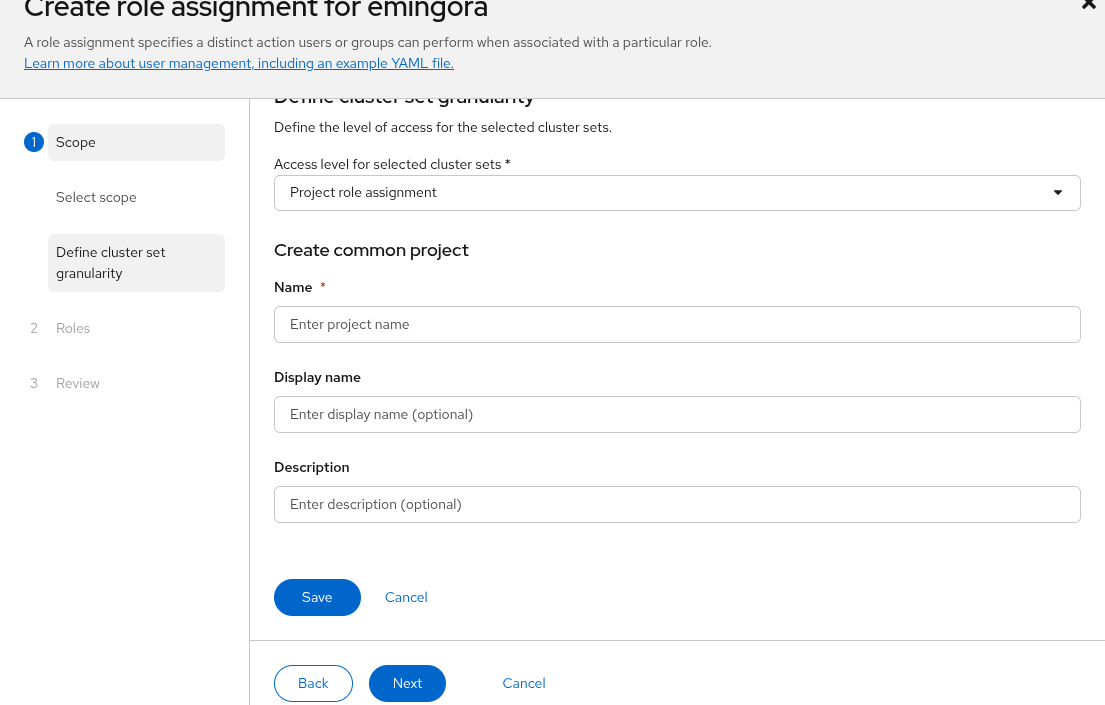
Task: Go to the Scope wizard step
Action: (x=135, y=142)
